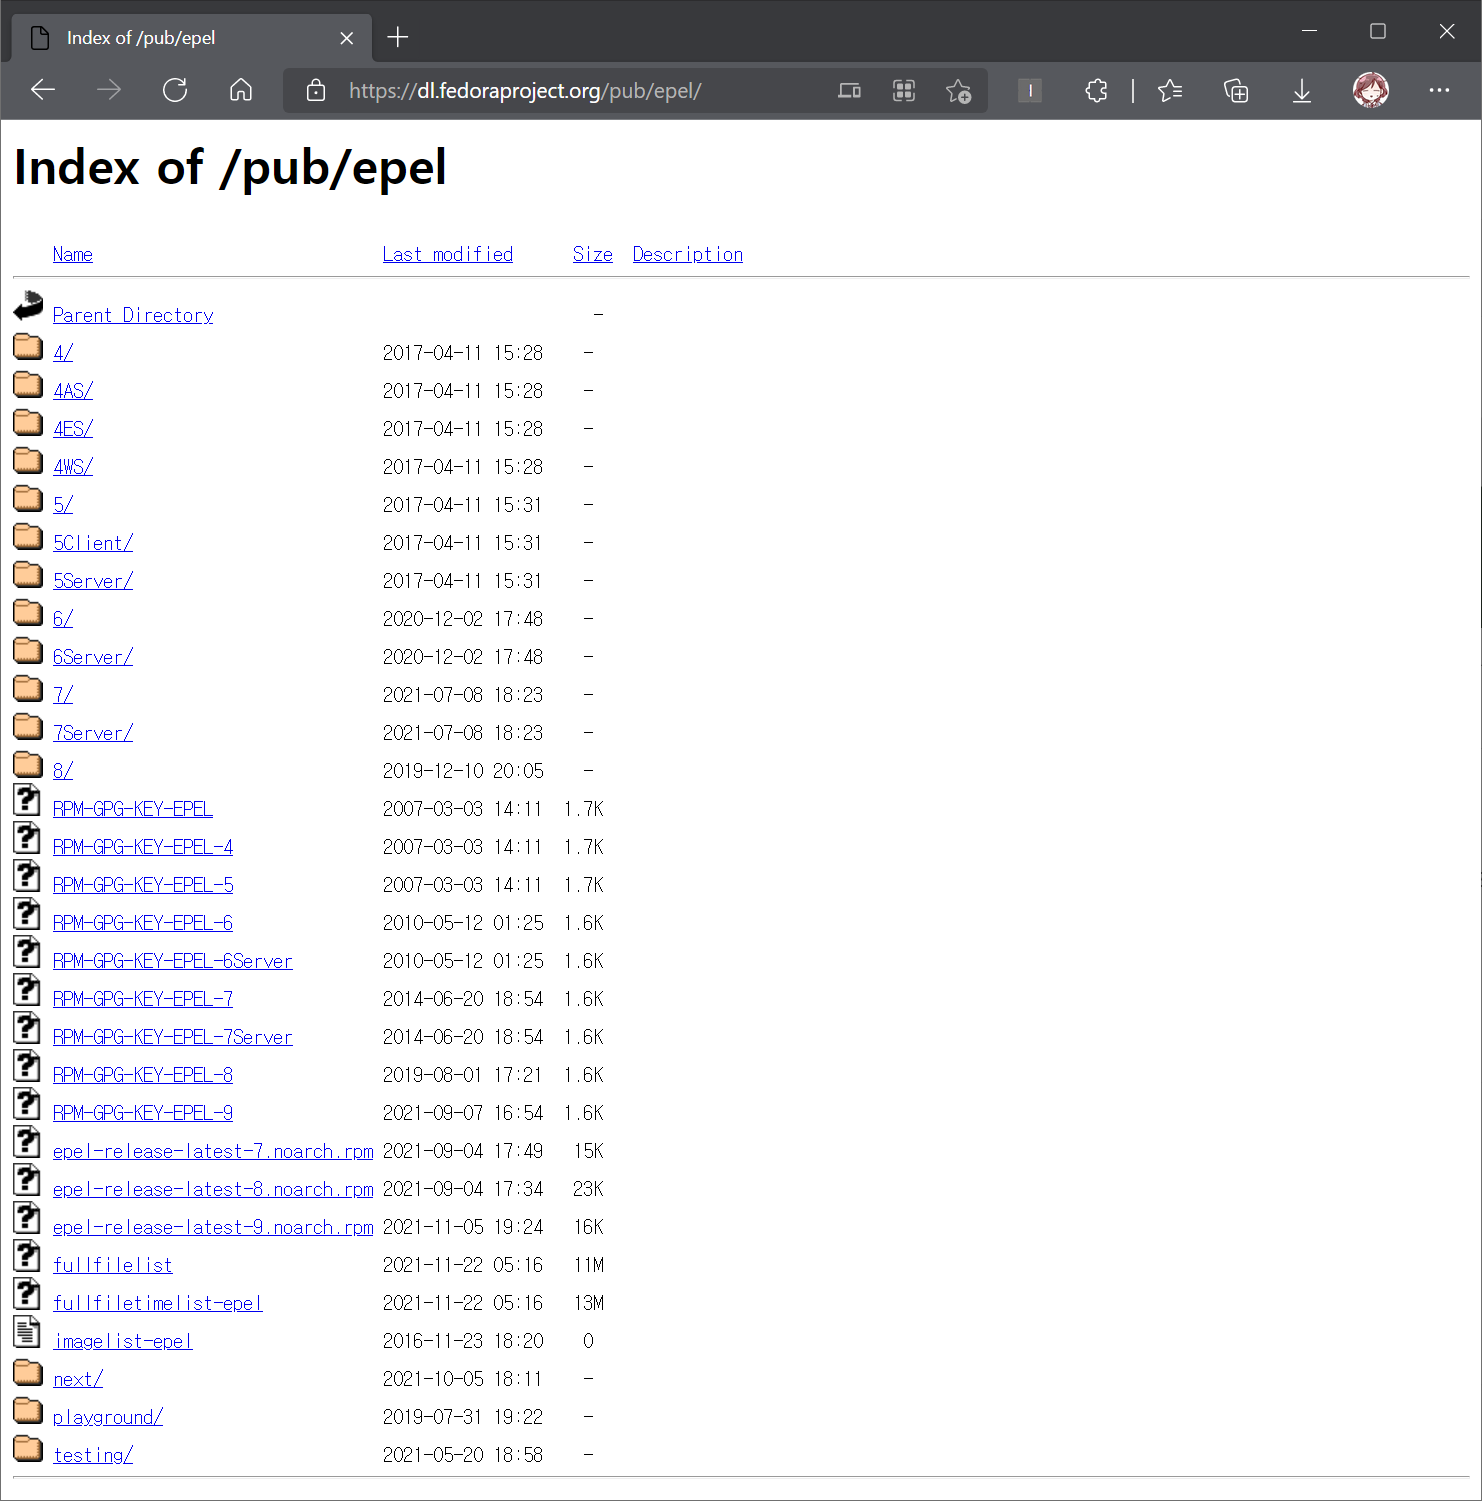1482x1501 pixels.
Task: Add this page to favorites
Action: [958, 91]
